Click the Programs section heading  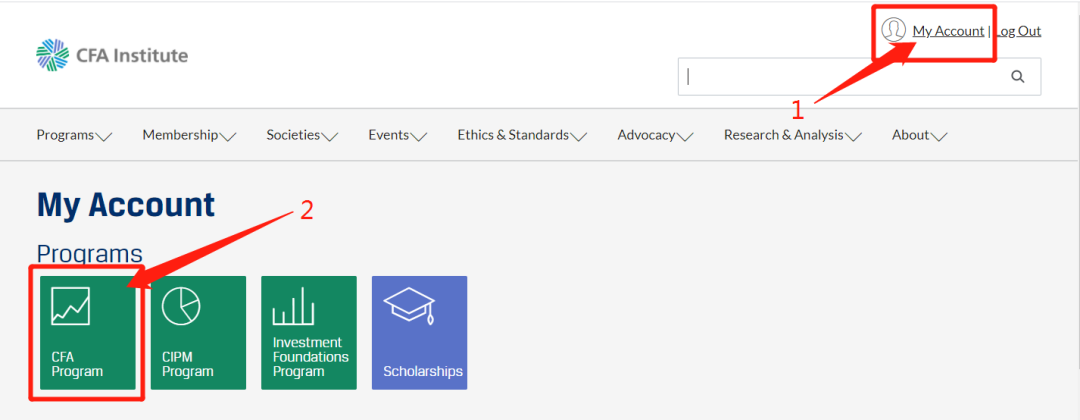90,253
